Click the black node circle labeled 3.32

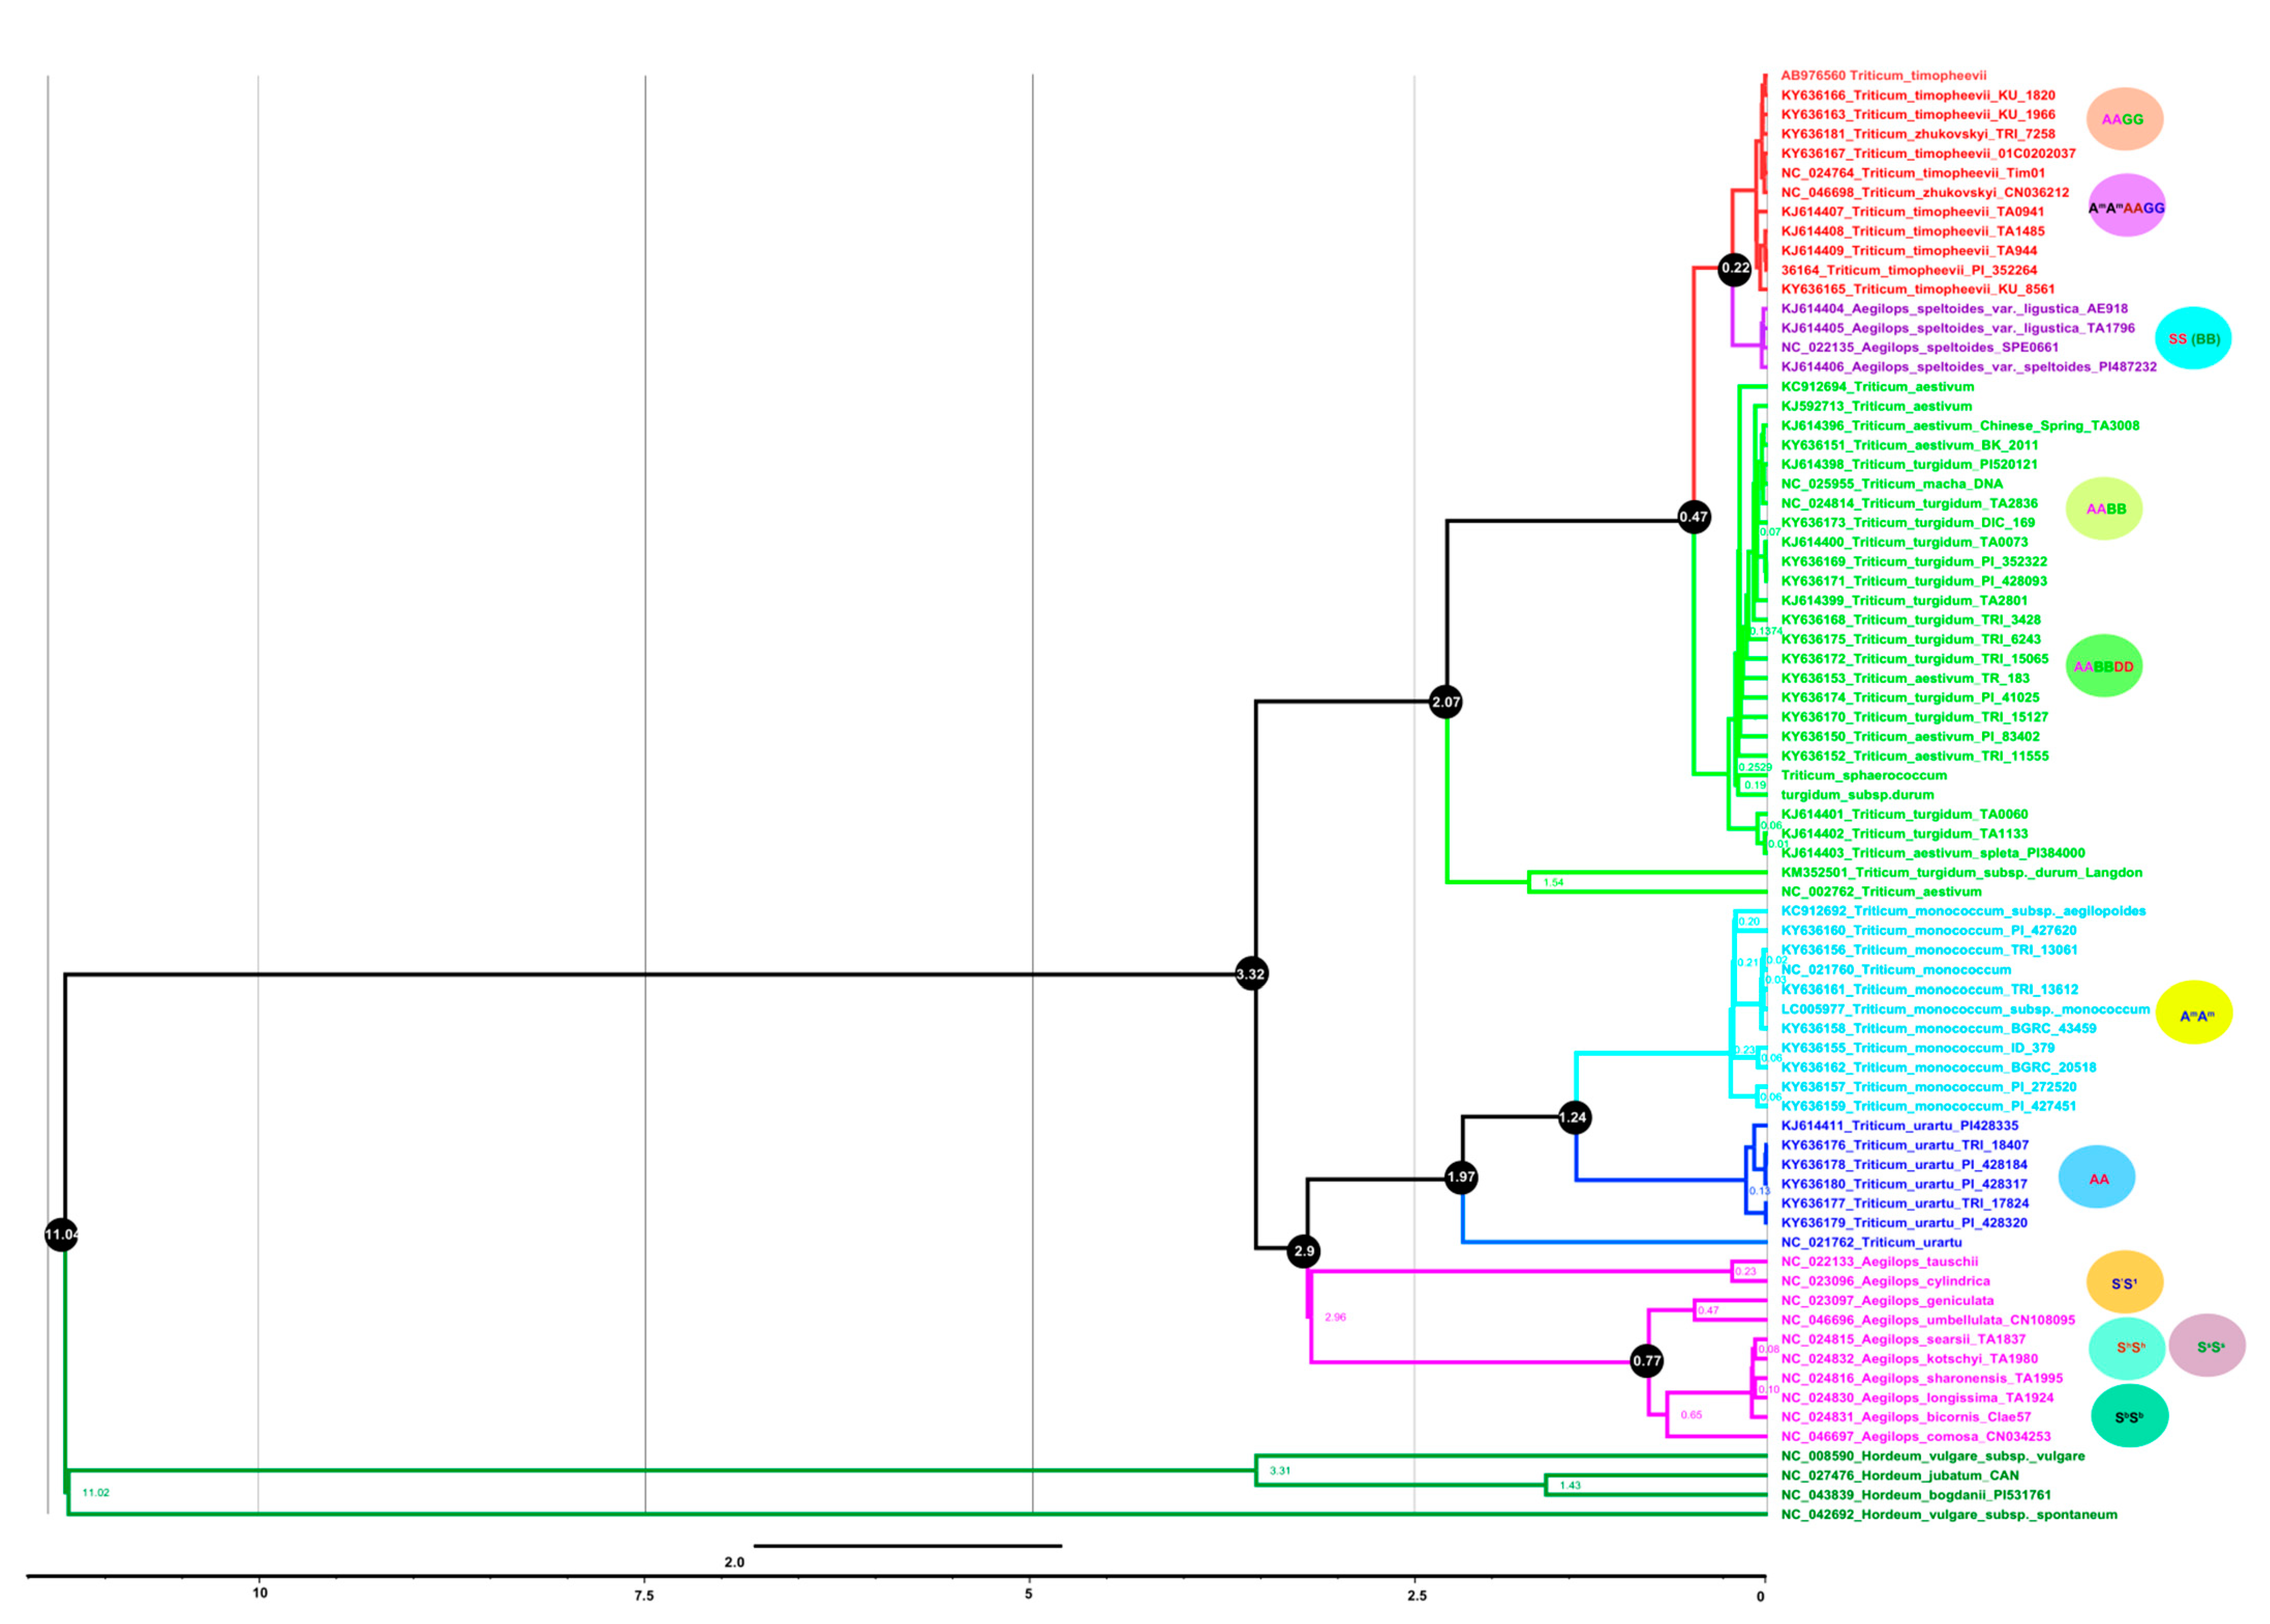1251,973
